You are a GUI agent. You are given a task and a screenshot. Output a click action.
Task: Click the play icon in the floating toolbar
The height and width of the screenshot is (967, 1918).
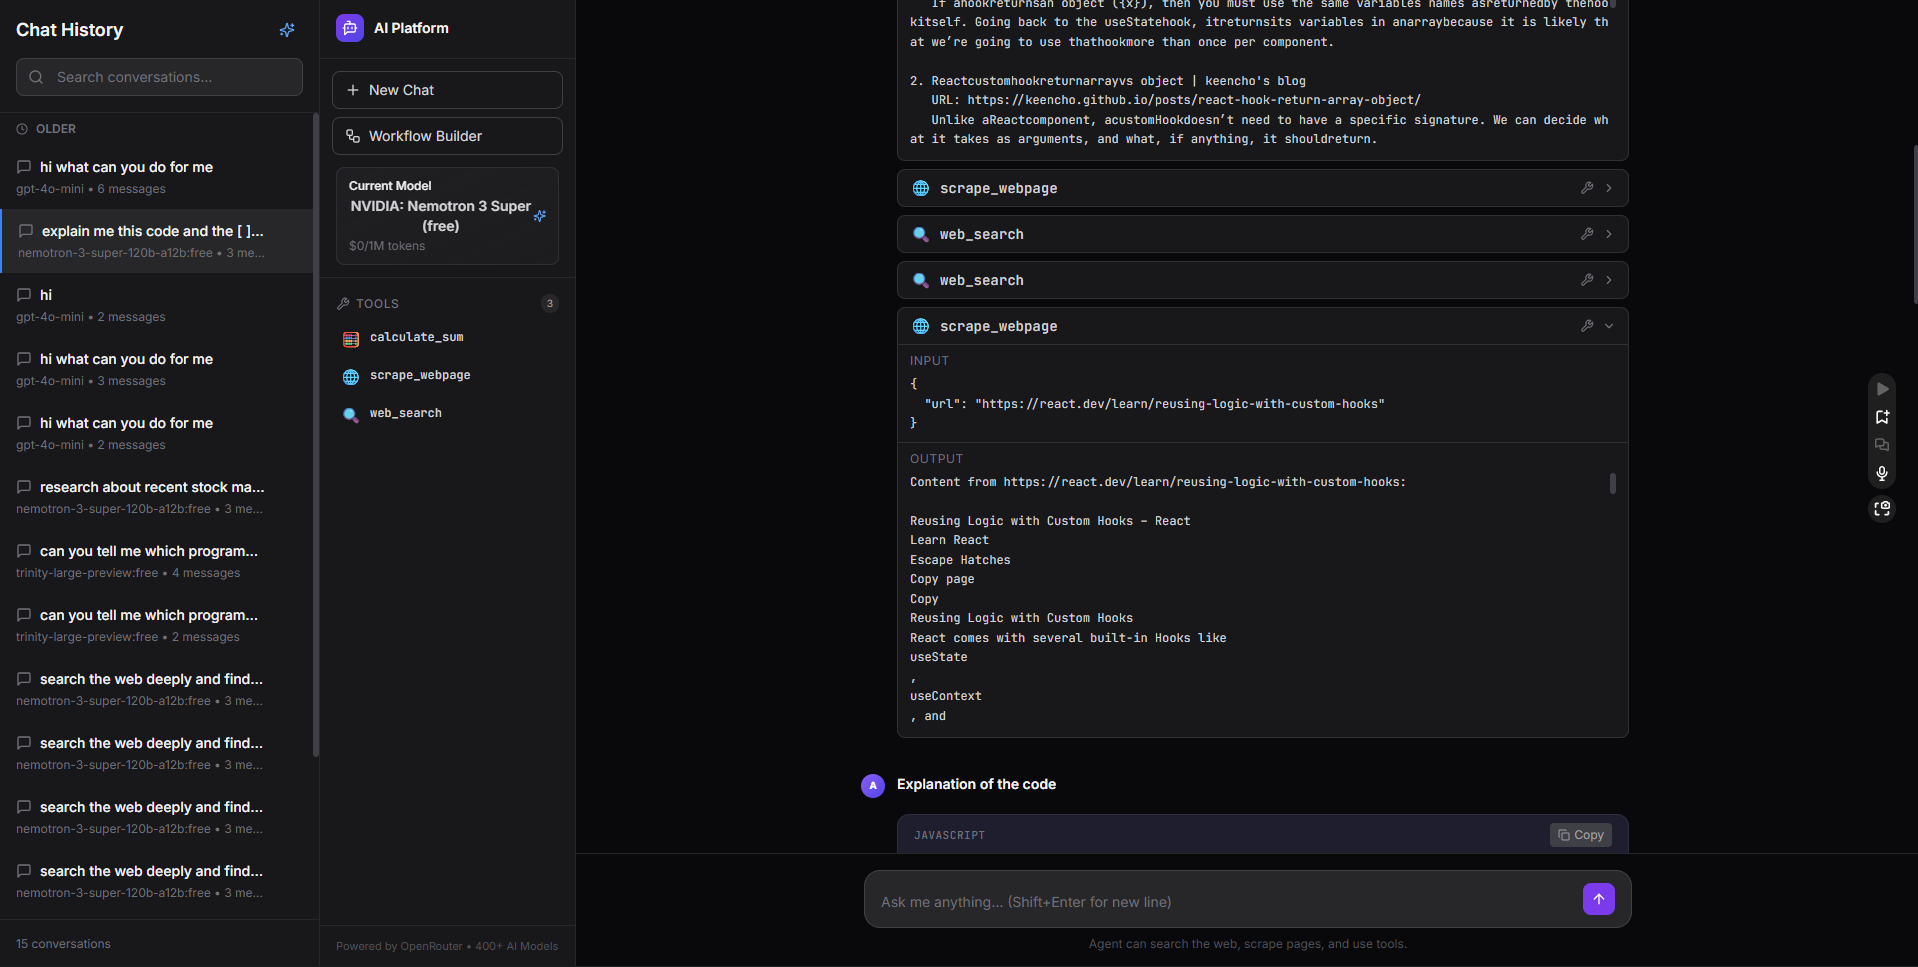(1882, 389)
